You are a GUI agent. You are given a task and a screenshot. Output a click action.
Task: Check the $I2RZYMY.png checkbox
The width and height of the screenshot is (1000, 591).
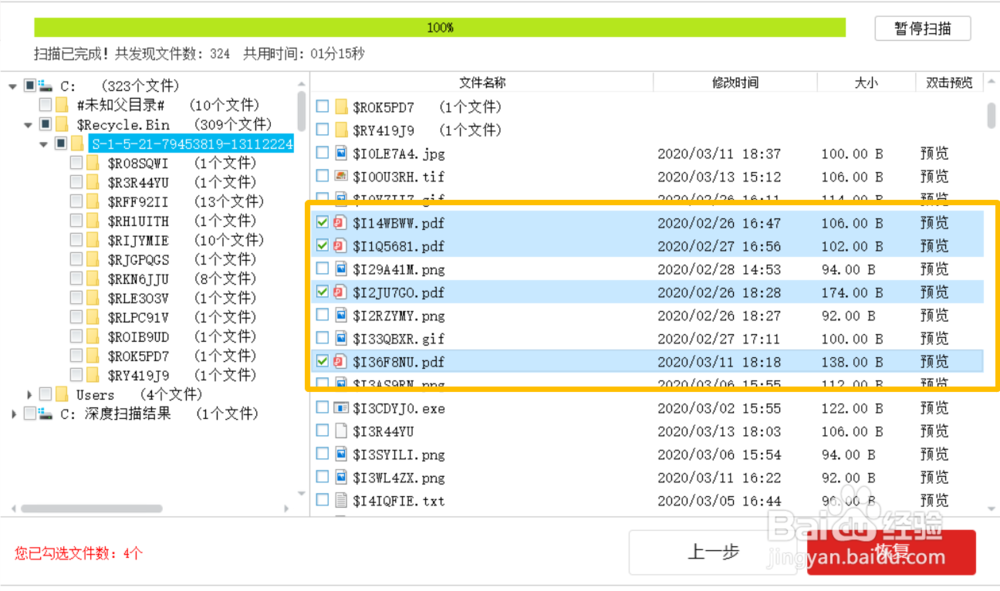pos(323,315)
